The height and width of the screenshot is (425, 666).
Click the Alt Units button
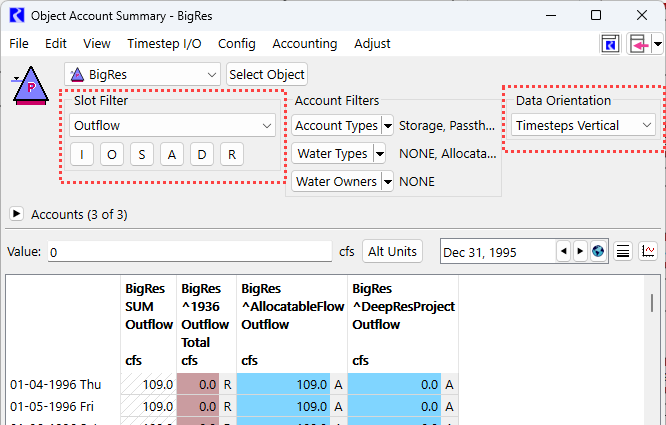pyautogui.click(x=392, y=252)
